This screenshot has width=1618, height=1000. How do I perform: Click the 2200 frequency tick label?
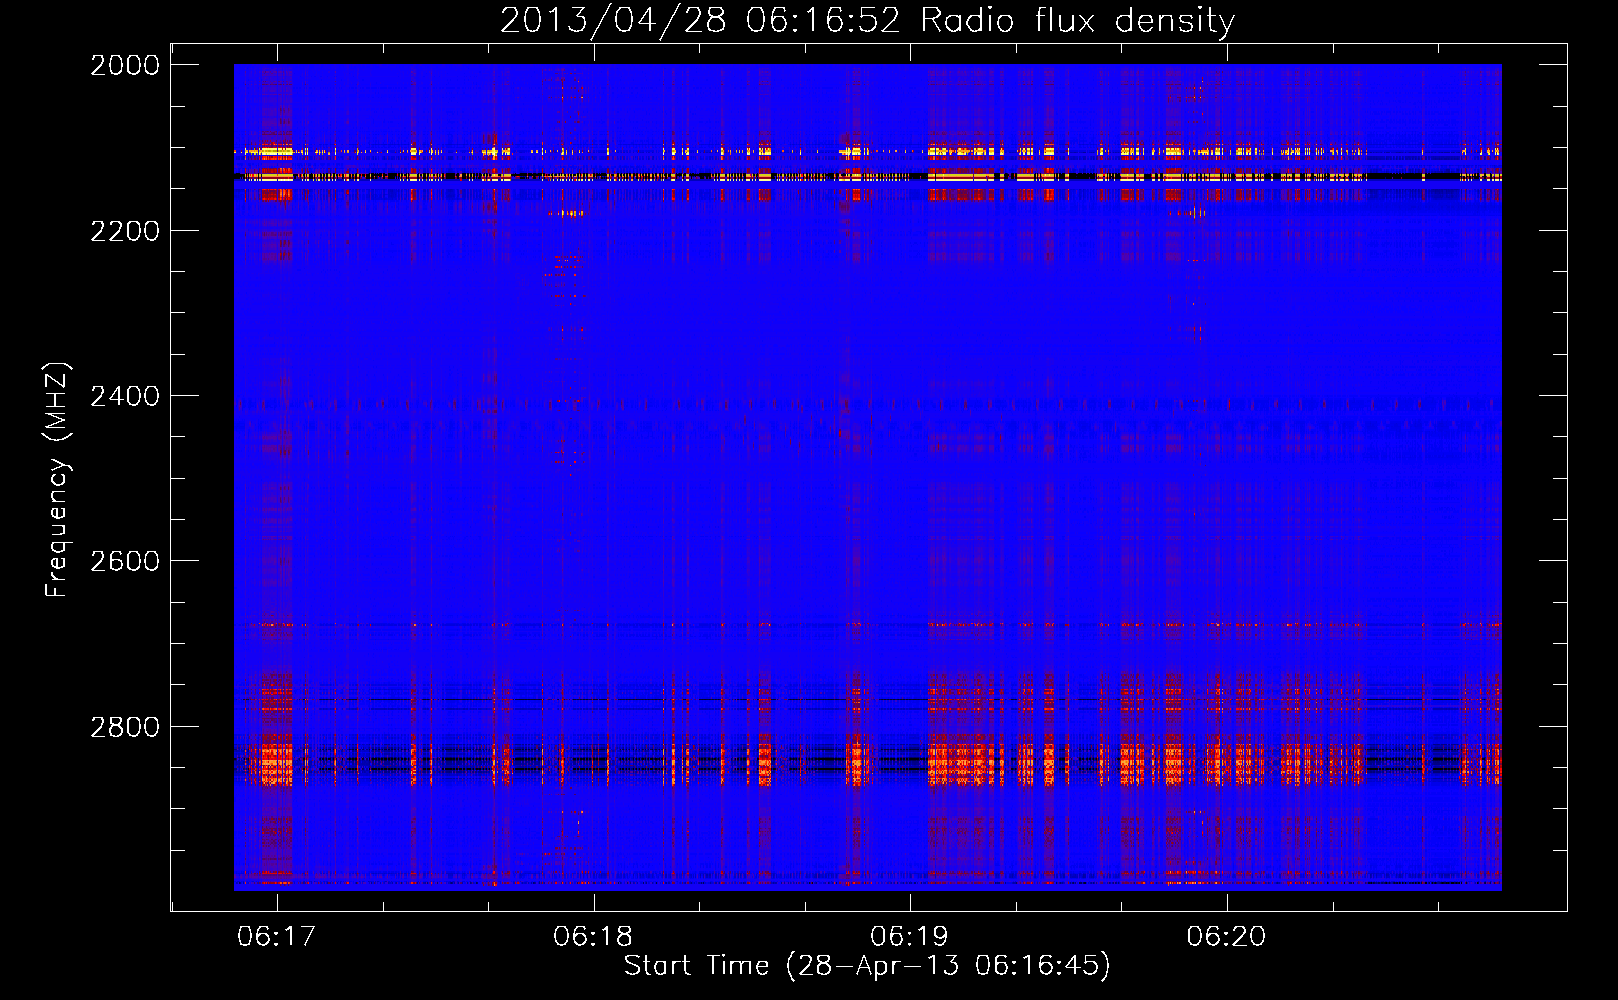point(125,231)
